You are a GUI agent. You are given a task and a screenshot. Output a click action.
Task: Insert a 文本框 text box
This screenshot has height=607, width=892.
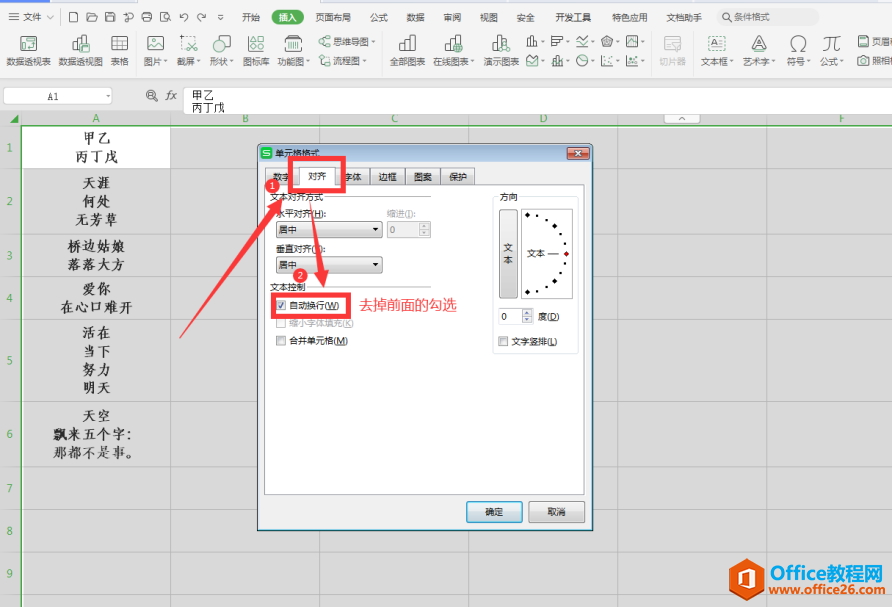pyautogui.click(x=717, y=50)
